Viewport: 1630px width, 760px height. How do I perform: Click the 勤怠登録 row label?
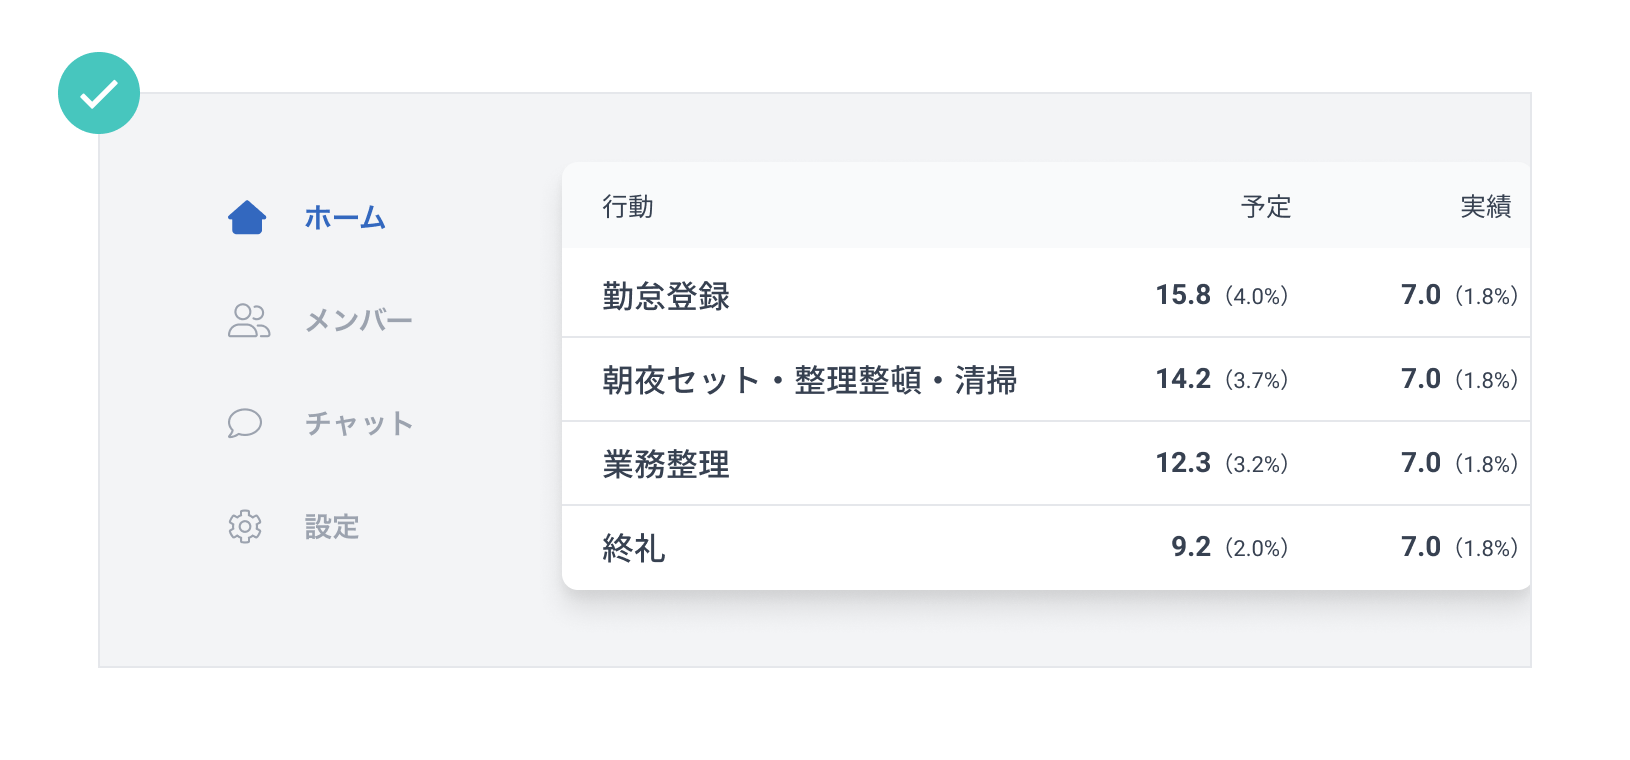point(666,295)
